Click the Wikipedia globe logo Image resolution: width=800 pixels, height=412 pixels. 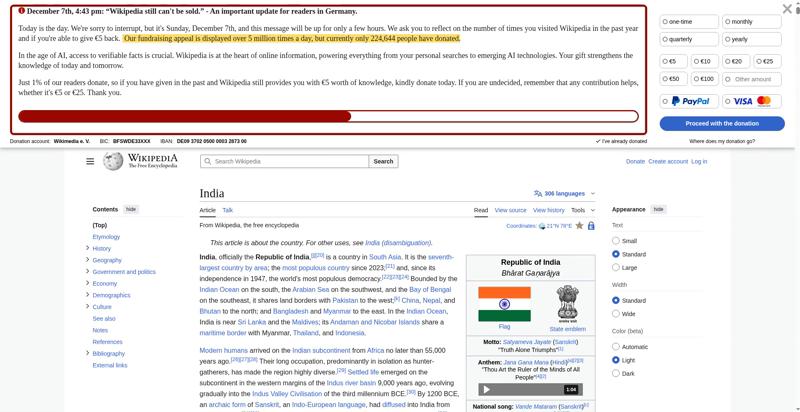113,161
